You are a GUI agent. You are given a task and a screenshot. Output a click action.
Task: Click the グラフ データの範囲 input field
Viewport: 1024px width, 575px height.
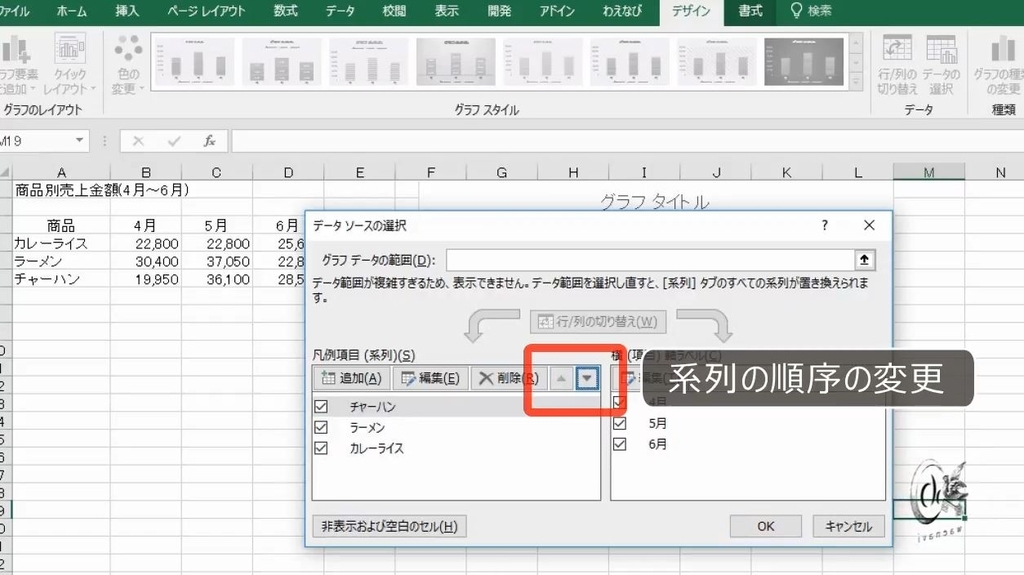(x=650, y=260)
